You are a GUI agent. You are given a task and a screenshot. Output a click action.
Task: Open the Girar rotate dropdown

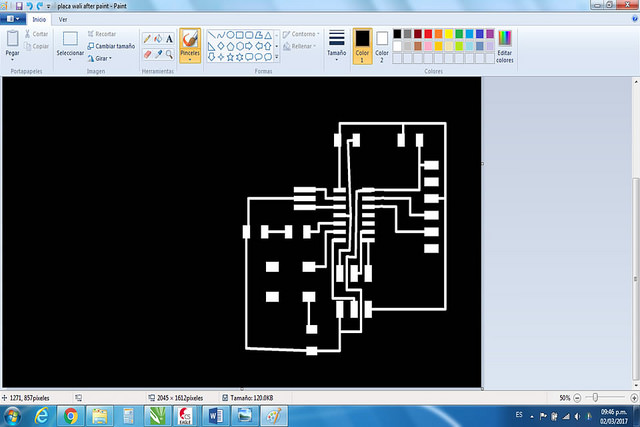tap(100, 58)
